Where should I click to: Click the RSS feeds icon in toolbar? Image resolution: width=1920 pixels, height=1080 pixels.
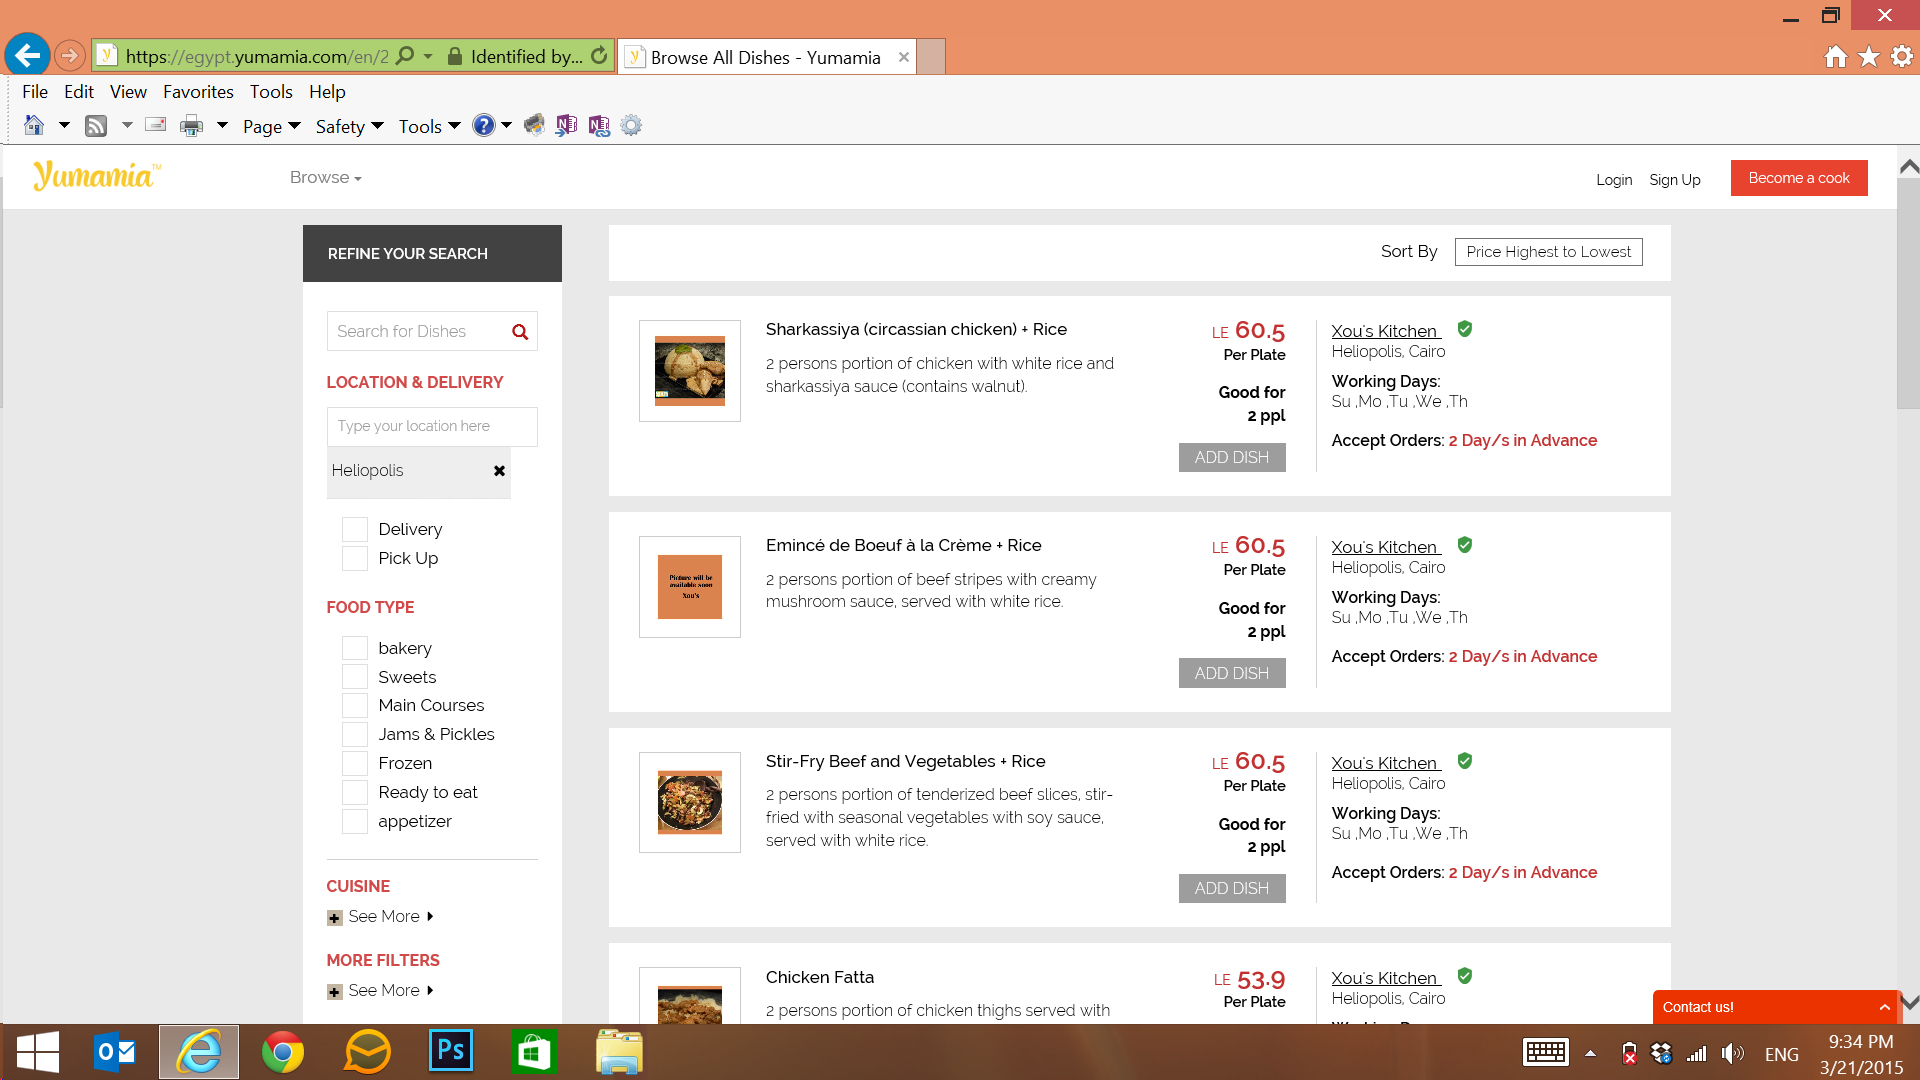(96, 126)
